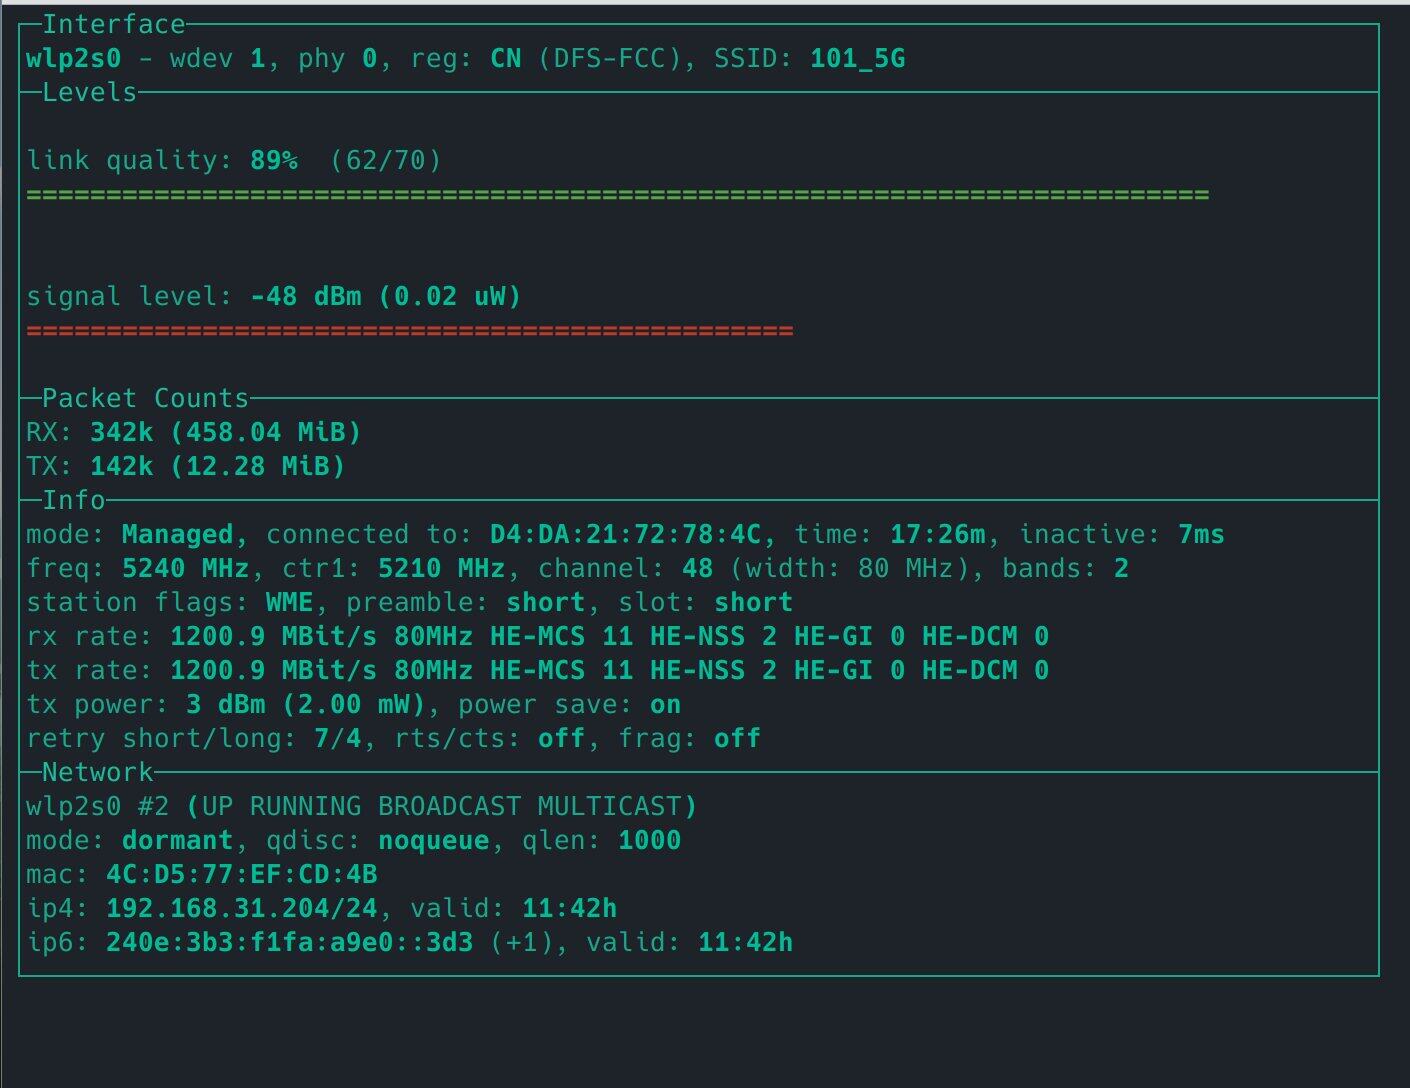Click the Network line wlp2s0 #2 flags
The image size is (1410, 1088).
(x=362, y=806)
